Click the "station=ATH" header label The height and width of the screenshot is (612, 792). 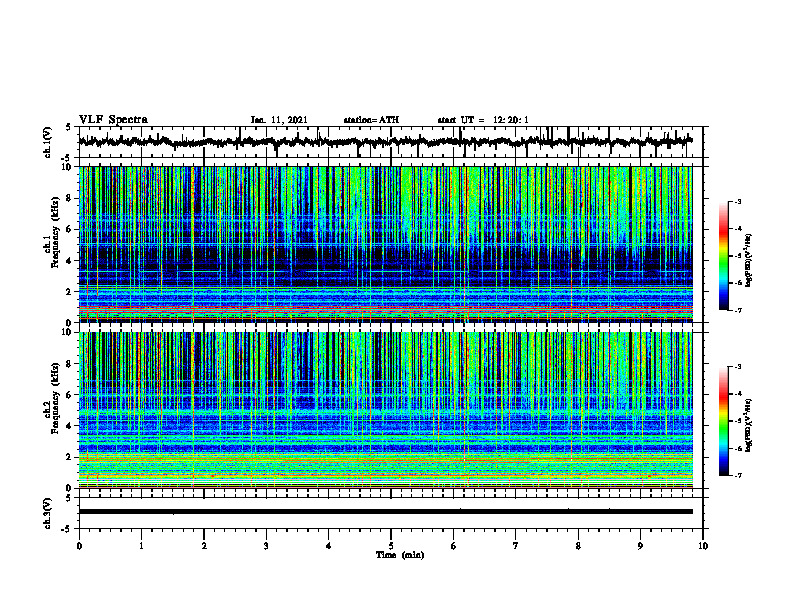pyautogui.click(x=371, y=120)
